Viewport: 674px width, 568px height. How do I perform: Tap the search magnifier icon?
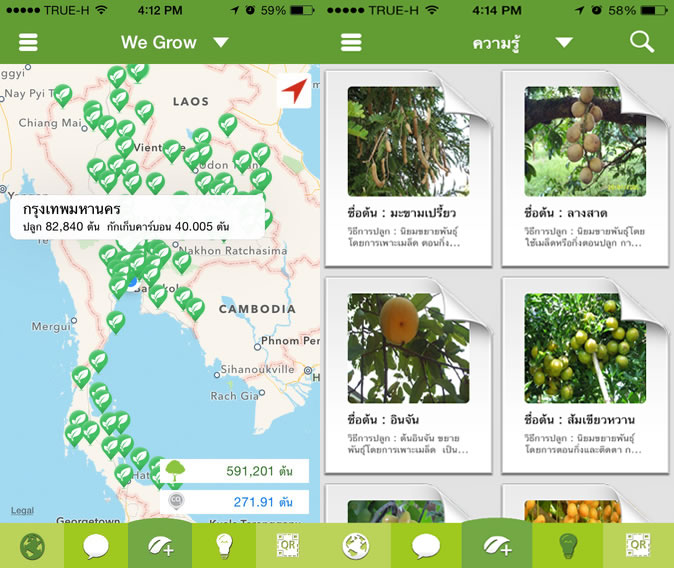(641, 42)
